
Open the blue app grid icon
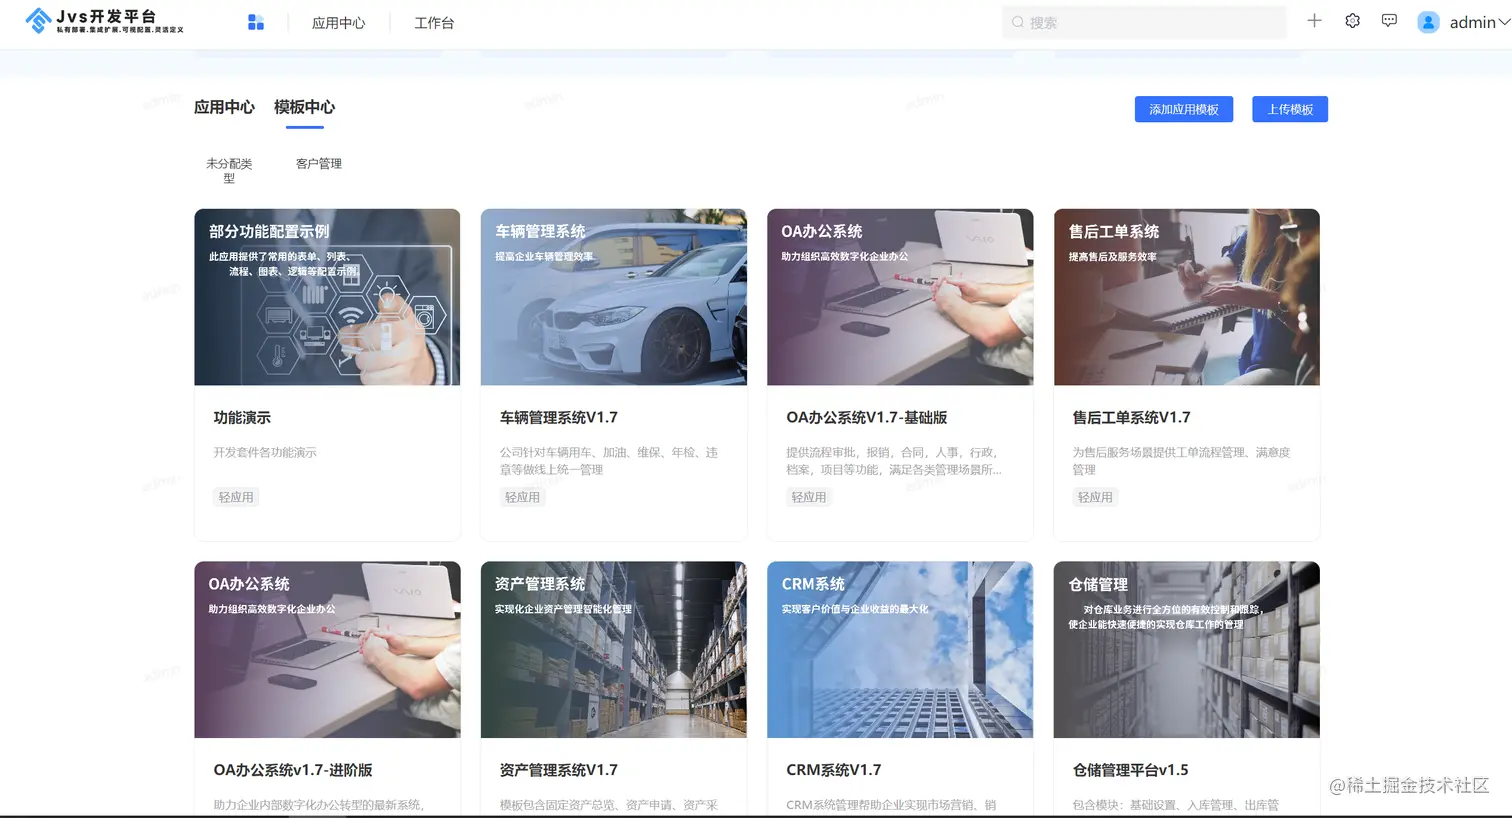[x=256, y=22]
